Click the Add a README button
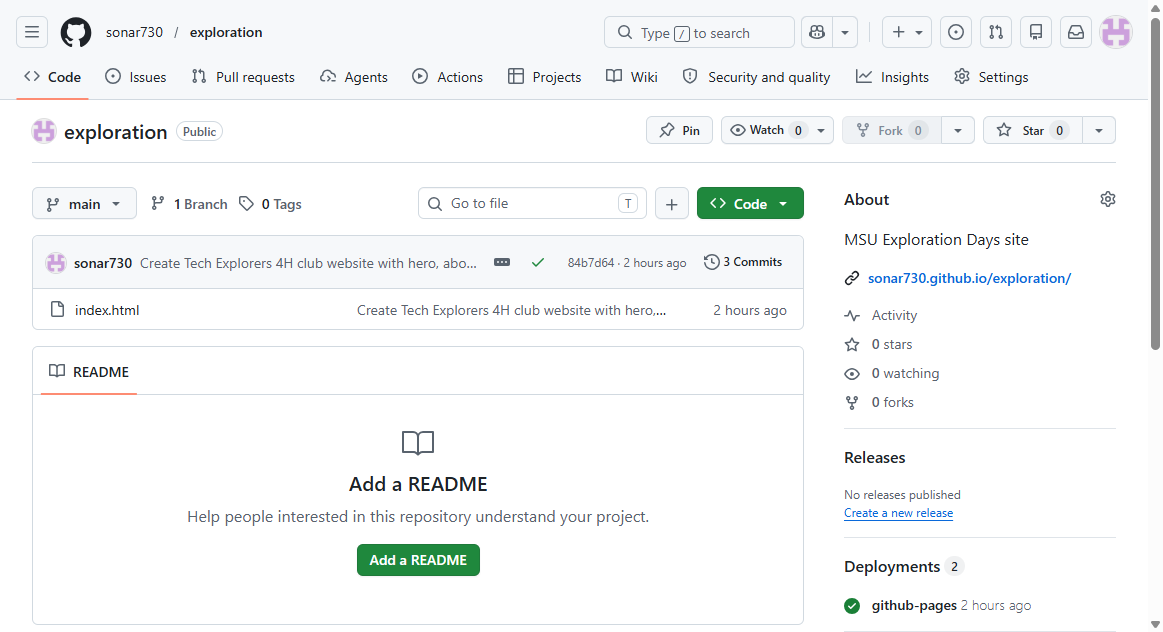This screenshot has width=1163, height=632. 418,560
